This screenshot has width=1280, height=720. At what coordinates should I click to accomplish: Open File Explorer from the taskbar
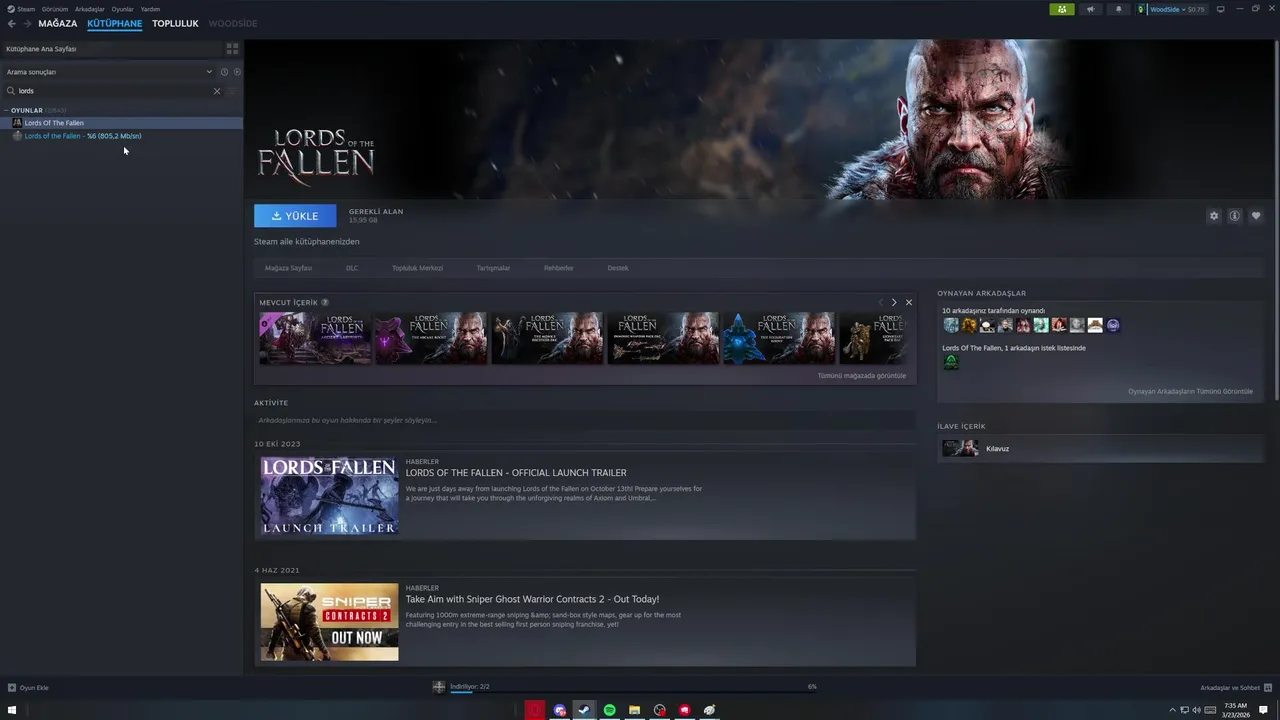pos(634,710)
